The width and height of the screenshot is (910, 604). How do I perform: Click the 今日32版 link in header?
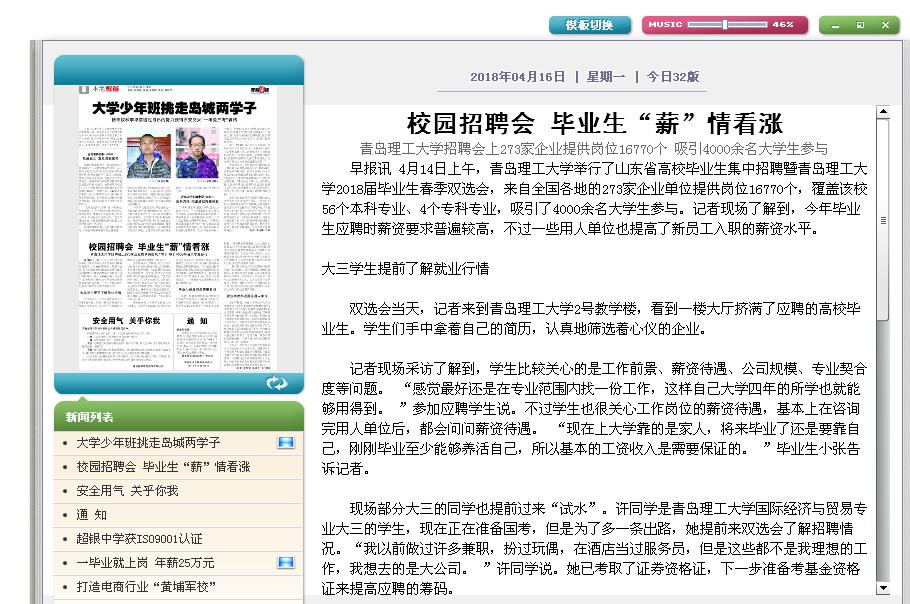click(672, 76)
